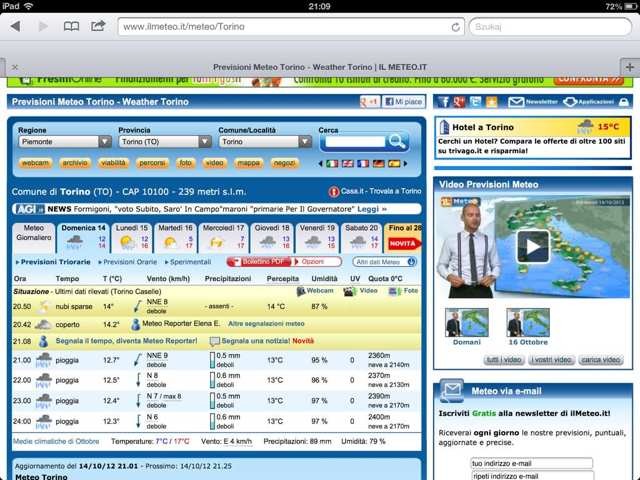This screenshot has height=480, width=640.
Task: Select the Sabato 20 forecast tab
Action: 361,238
